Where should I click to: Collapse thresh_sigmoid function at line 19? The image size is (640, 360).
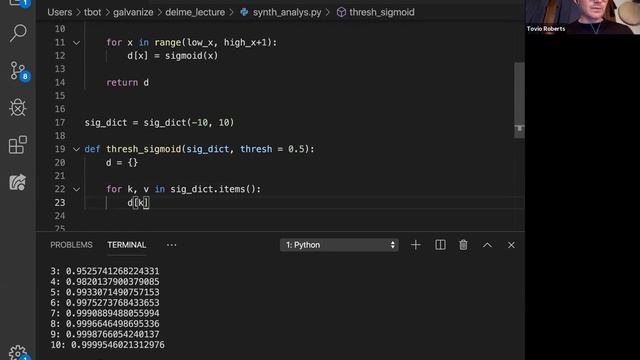pos(76,149)
